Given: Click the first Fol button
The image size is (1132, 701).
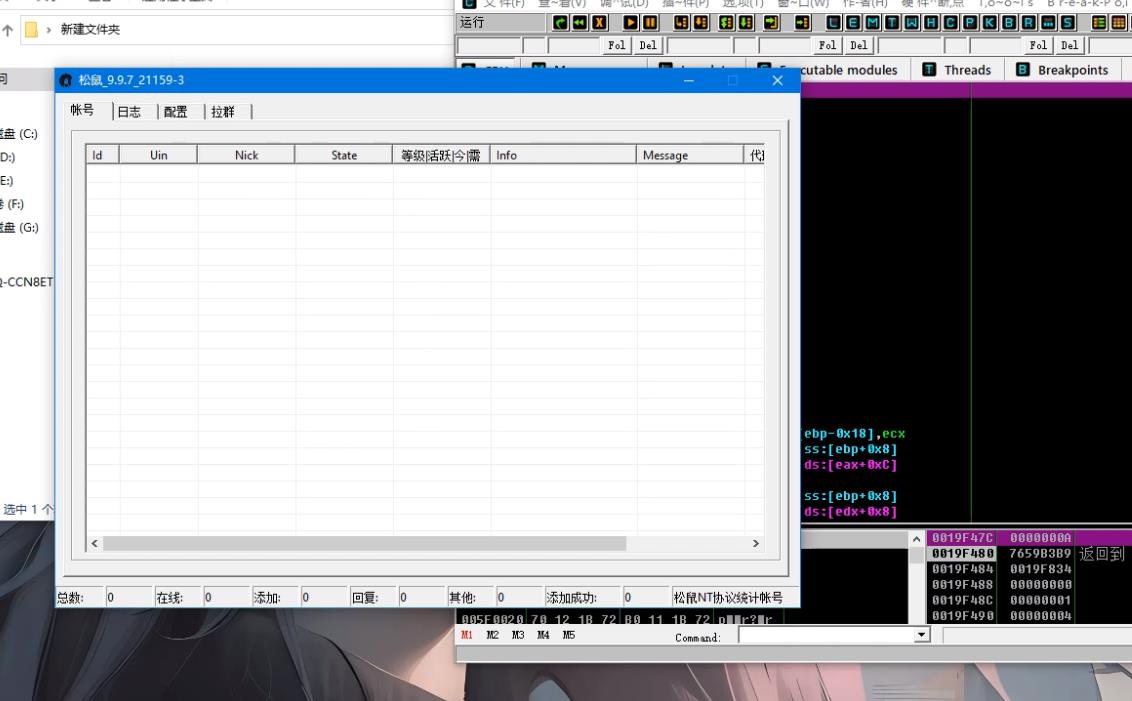Looking at the screenshot, I should click(x=618, y=45).
